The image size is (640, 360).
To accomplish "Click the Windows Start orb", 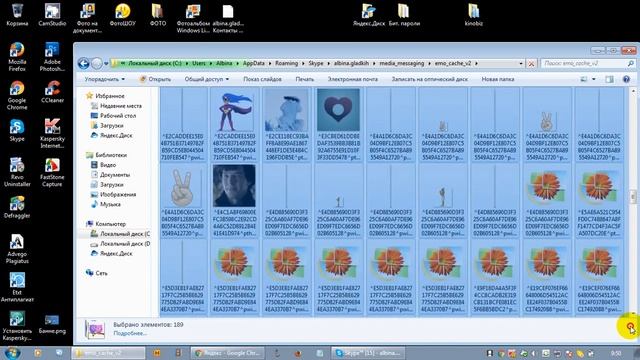I will (x=12, y=352).
